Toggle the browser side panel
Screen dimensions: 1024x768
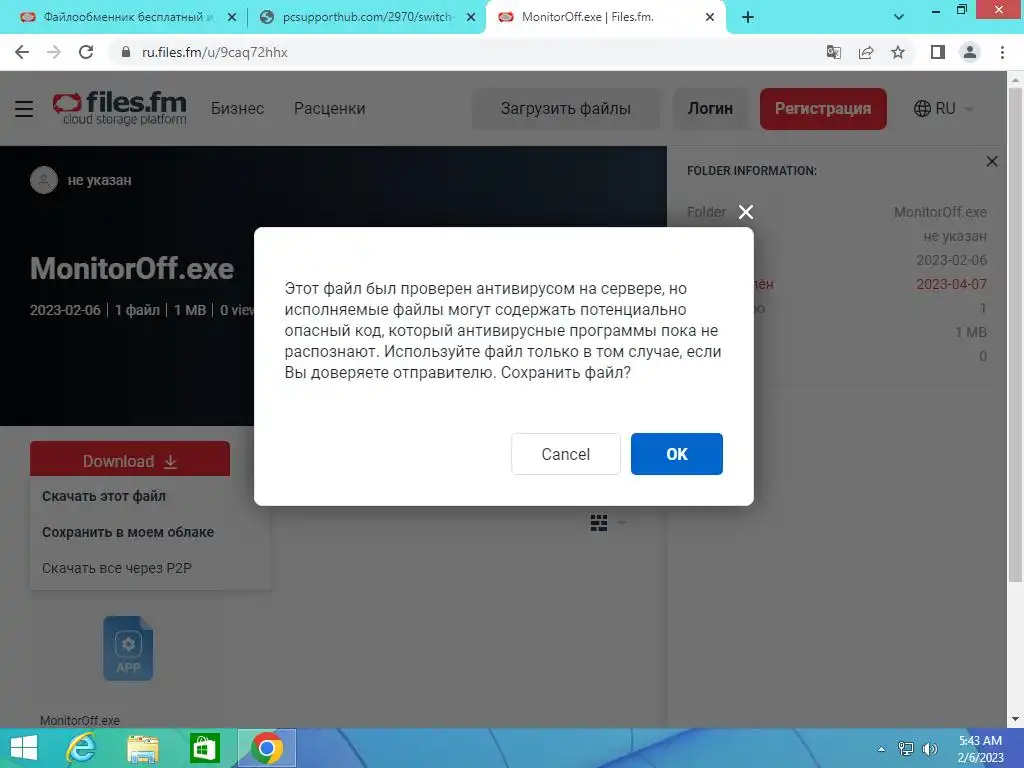click(938, 52)
